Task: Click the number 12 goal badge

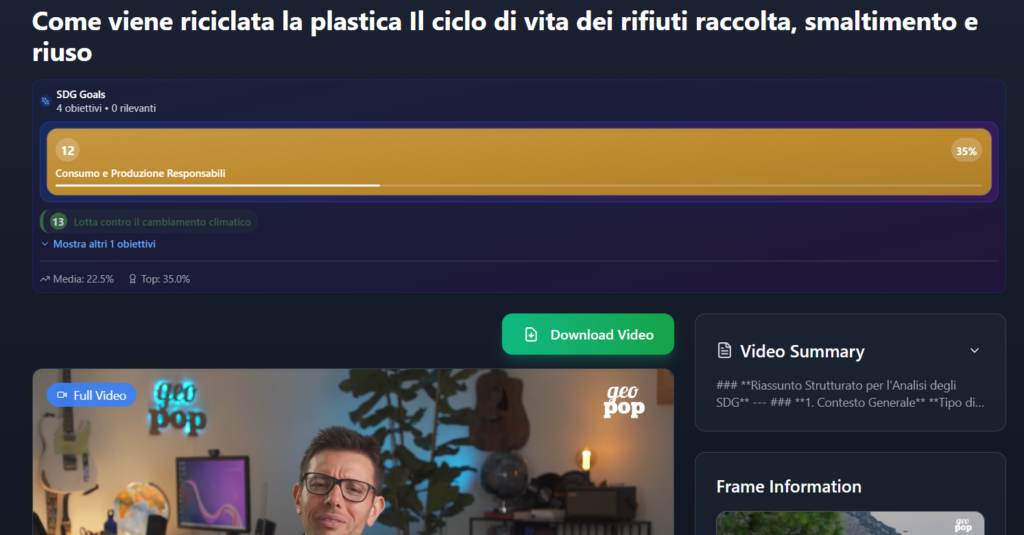Action: click(68, 151)
